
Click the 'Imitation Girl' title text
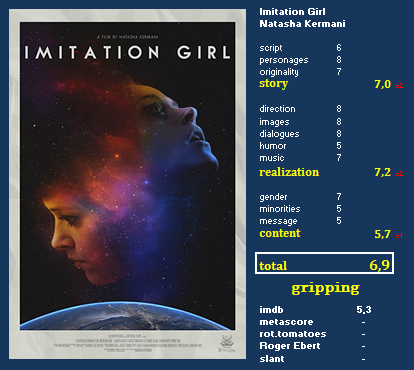[x=292, y=12]
